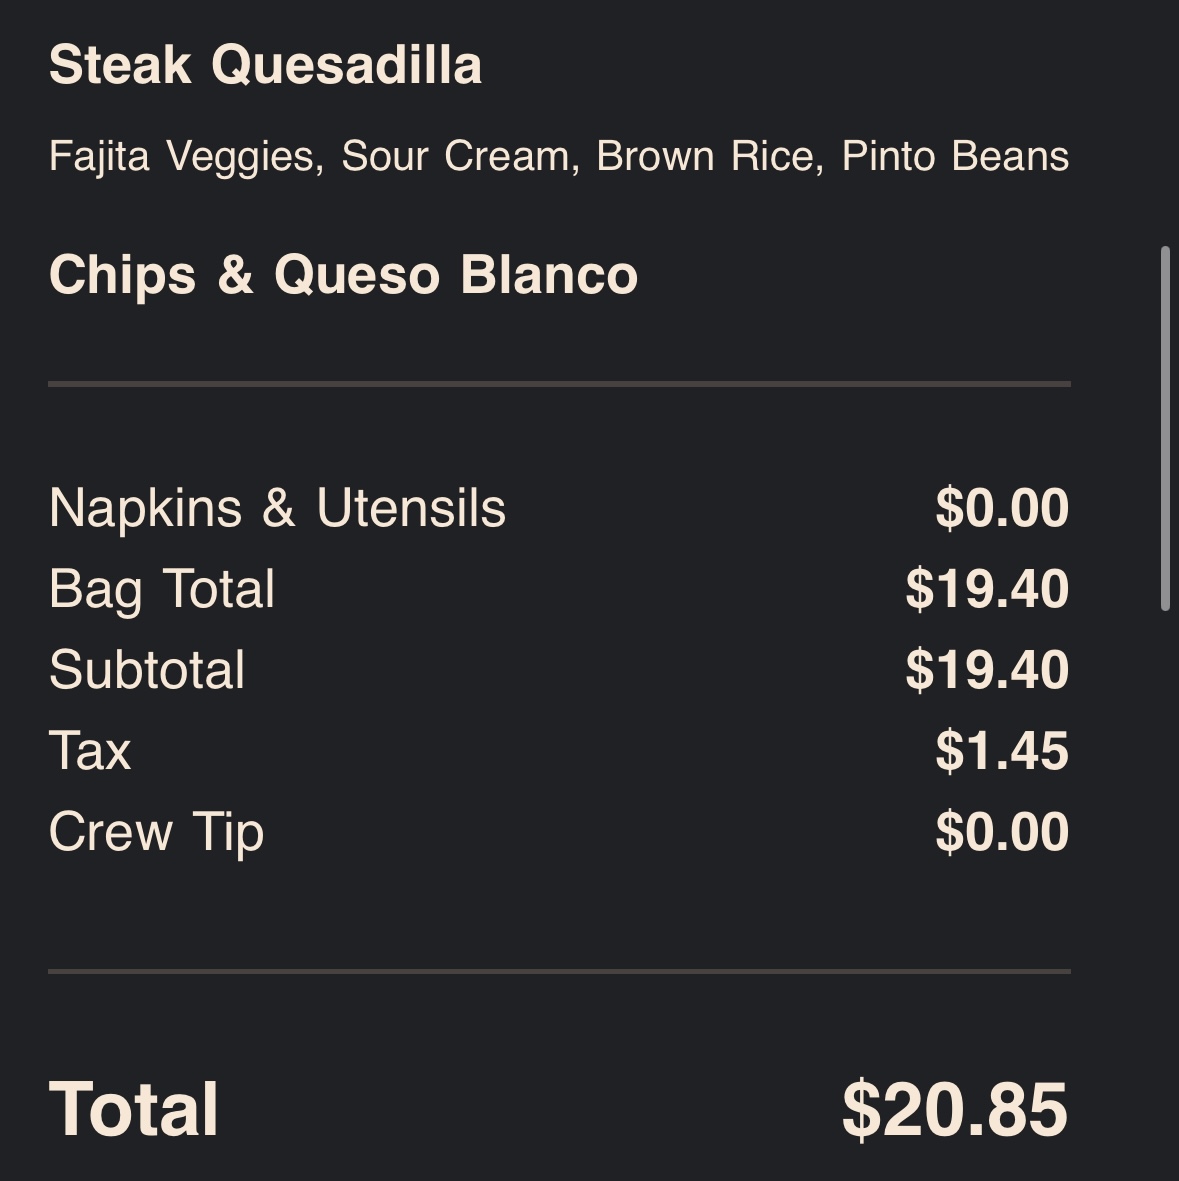
Task: Tap the Crew Tip label
Action: [156, 832]
